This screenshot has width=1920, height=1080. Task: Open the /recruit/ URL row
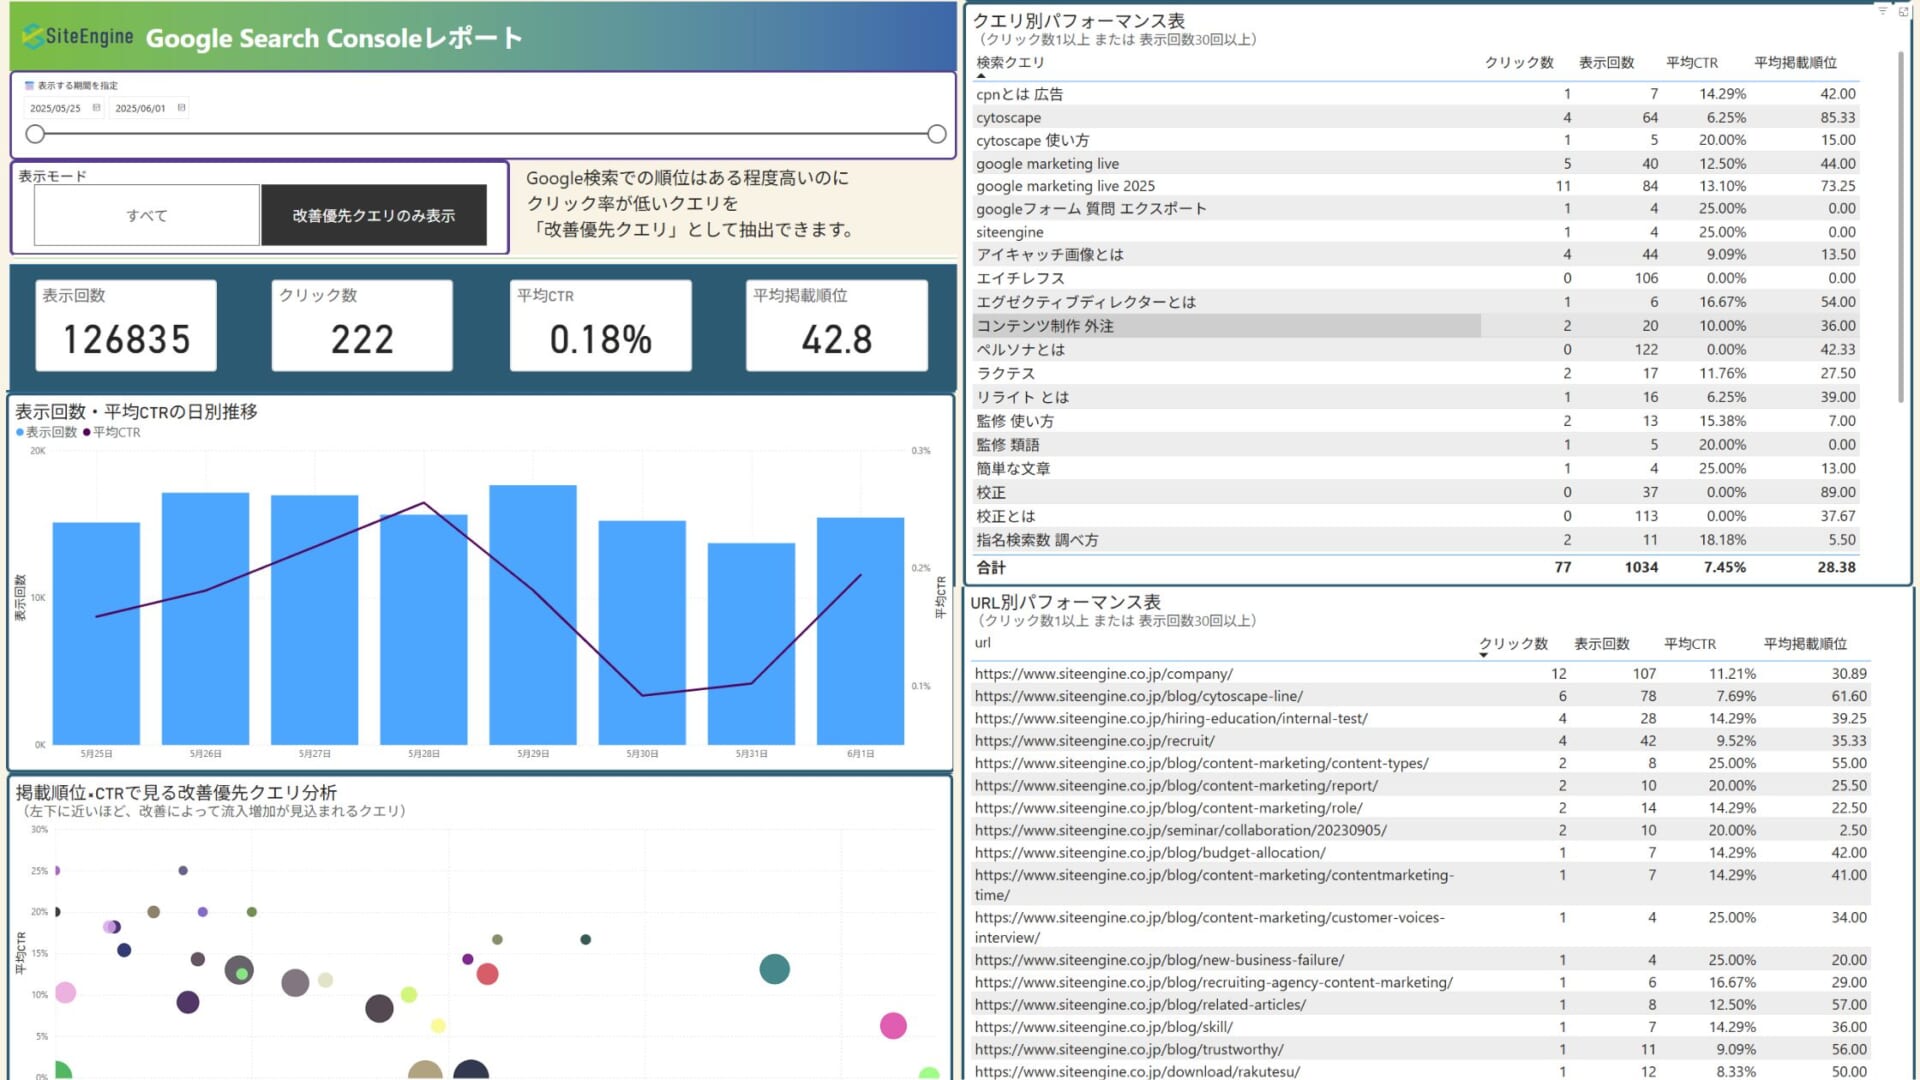(x=1420, y=741)
